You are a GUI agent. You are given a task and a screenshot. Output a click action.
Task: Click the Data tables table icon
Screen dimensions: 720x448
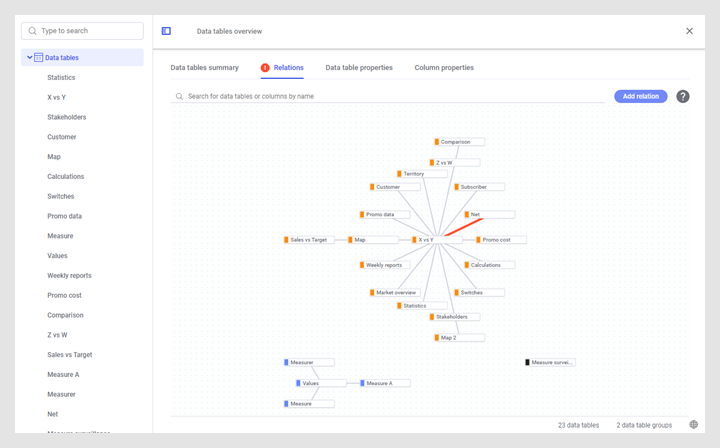pyautogui.click(x=39, y=58)
